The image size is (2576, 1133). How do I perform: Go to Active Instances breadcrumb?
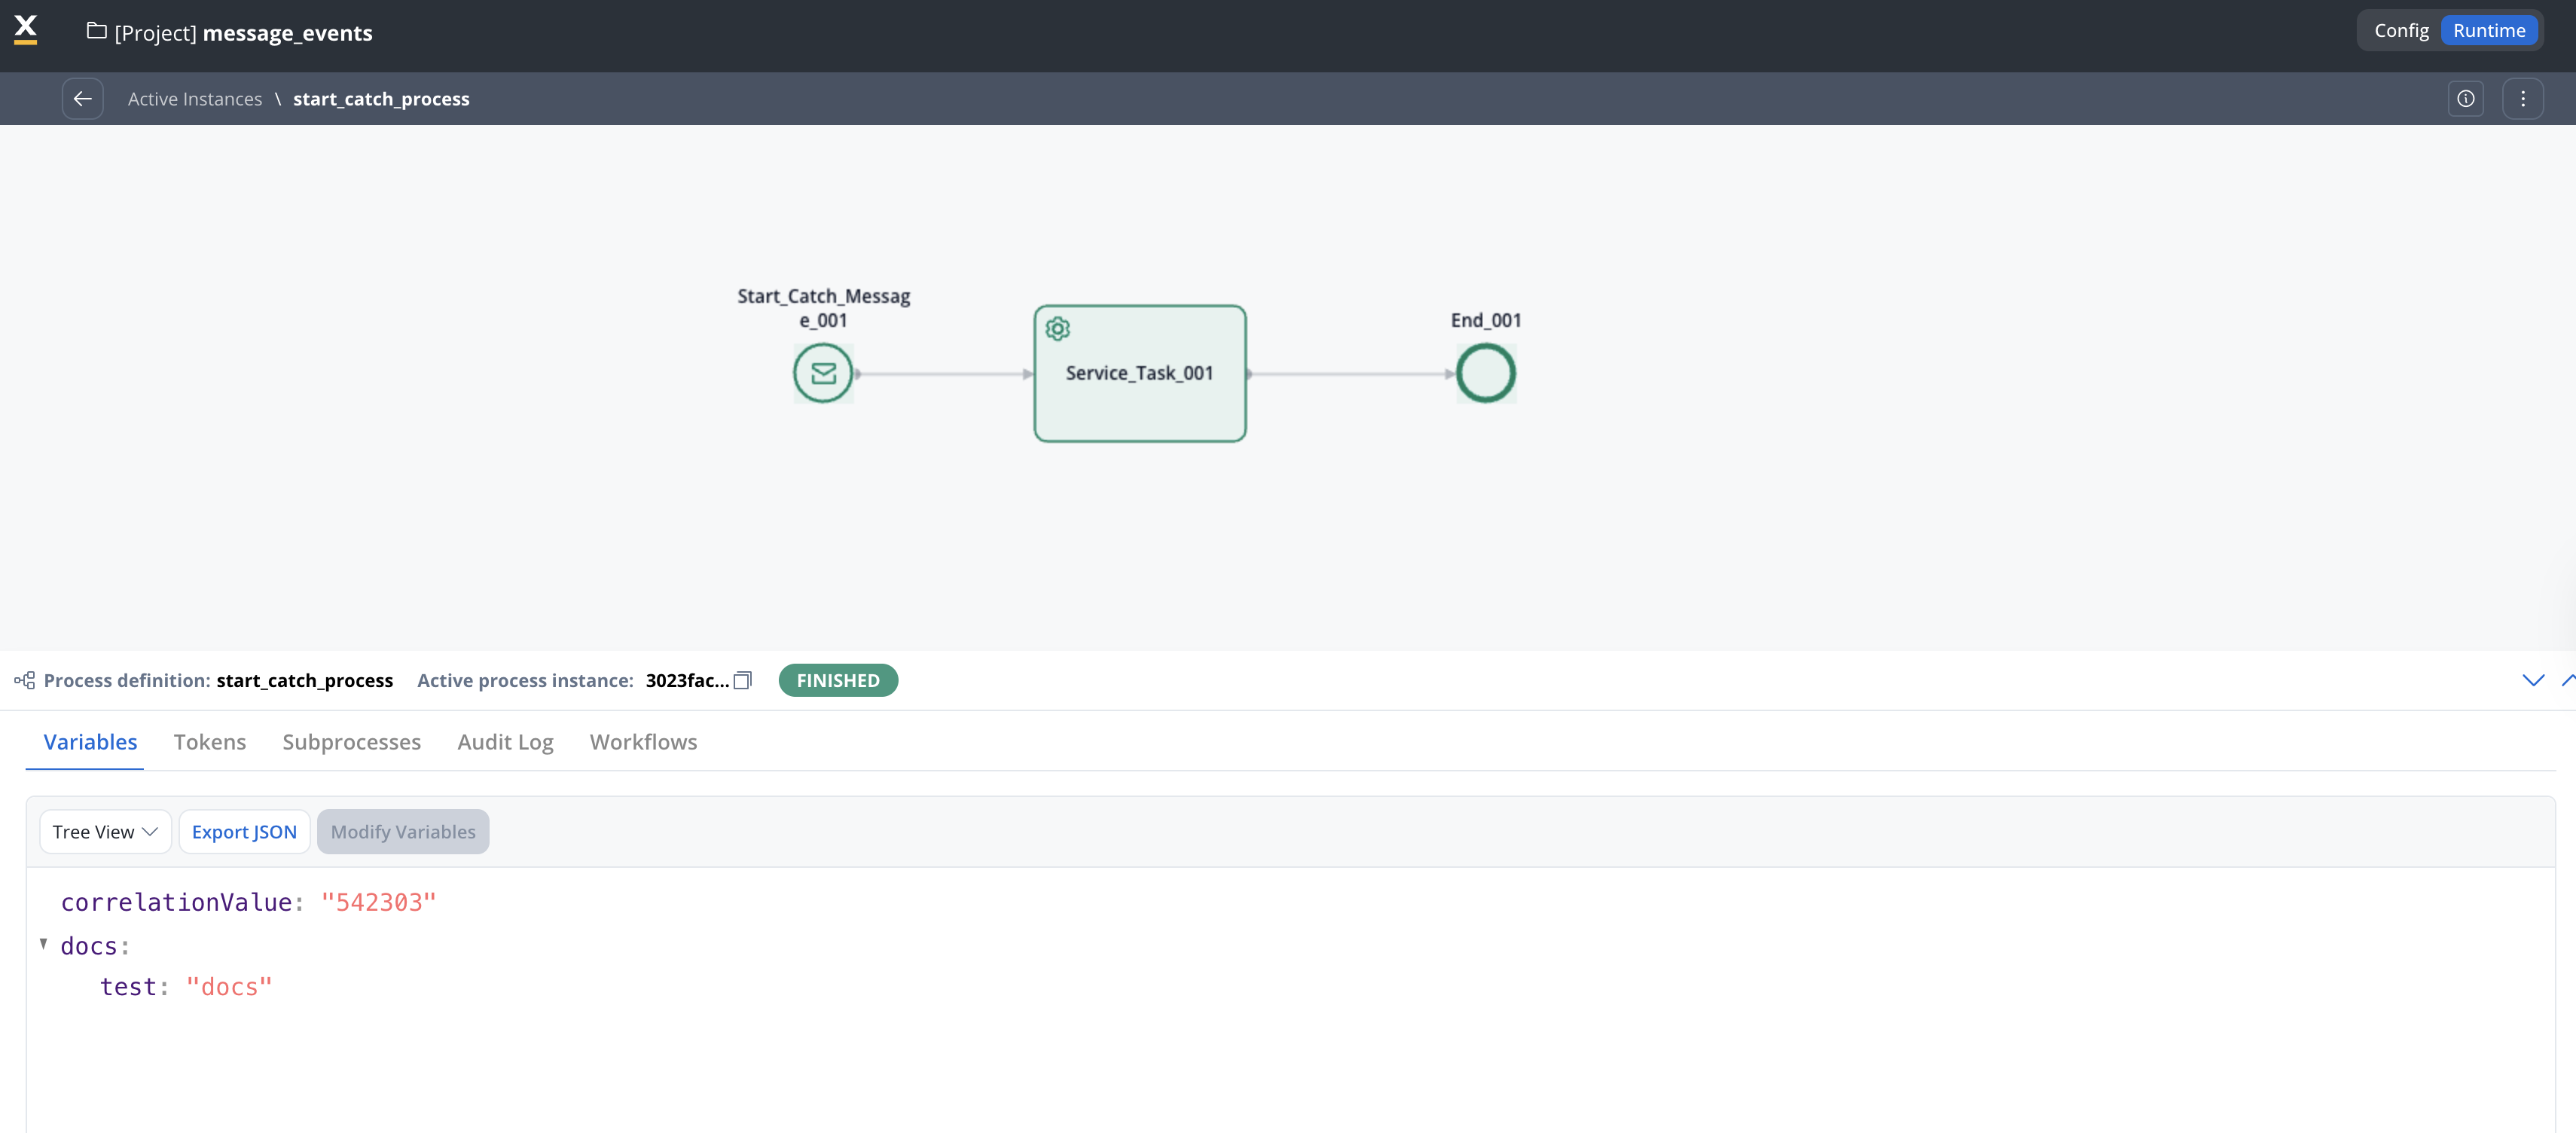coord(194,99)
